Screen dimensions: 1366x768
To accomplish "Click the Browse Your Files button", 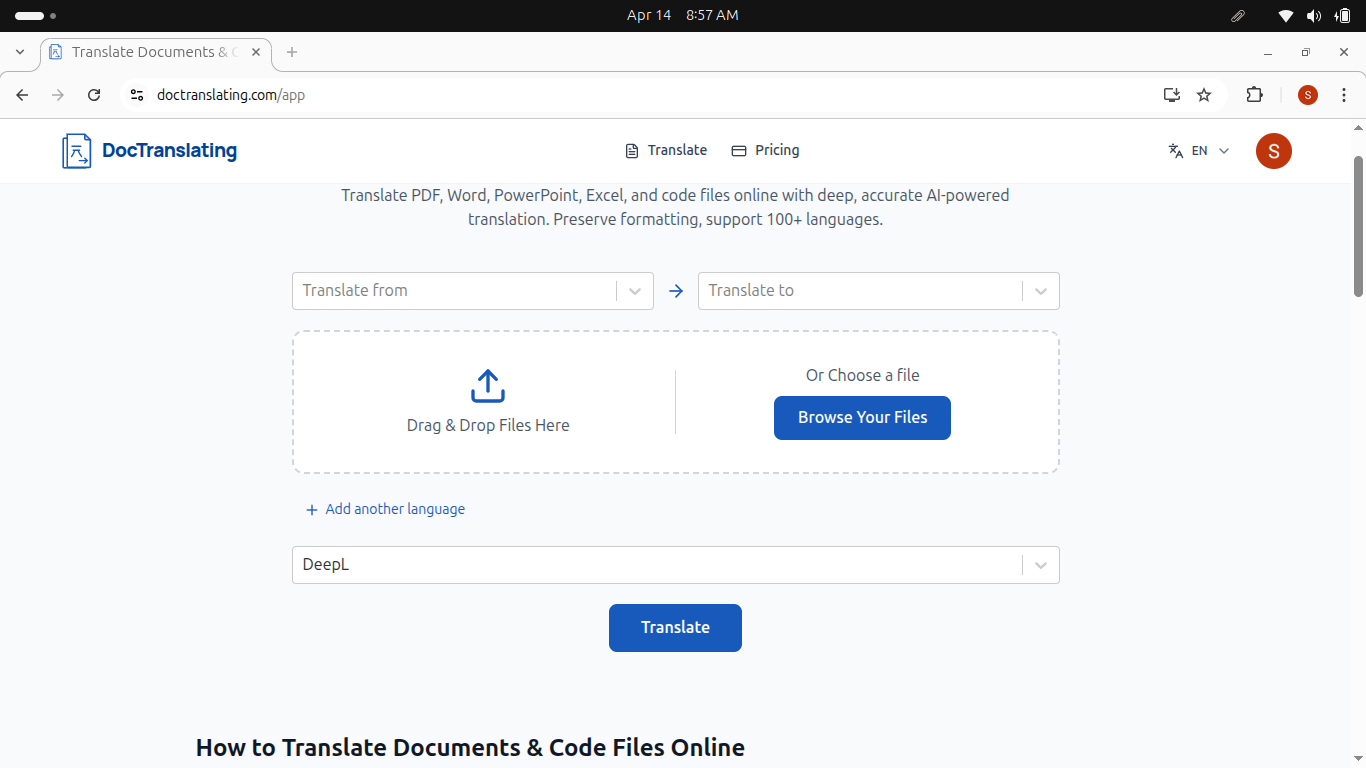I will tap(862, 418).
